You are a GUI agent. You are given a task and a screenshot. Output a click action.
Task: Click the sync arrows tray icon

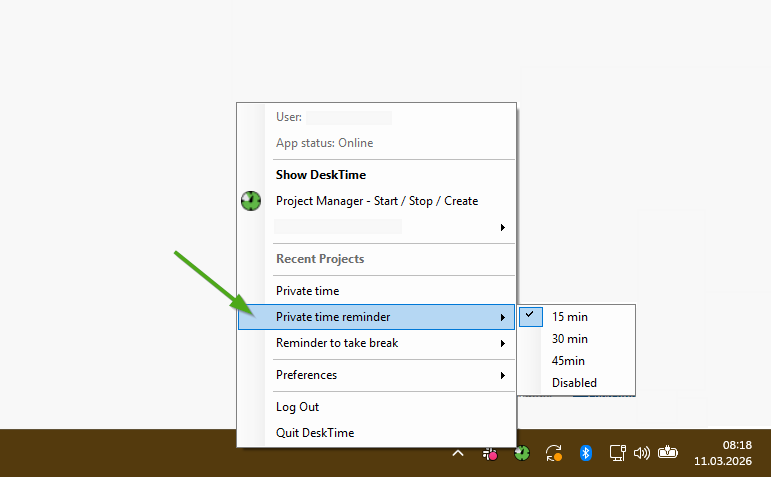[554, 453]
